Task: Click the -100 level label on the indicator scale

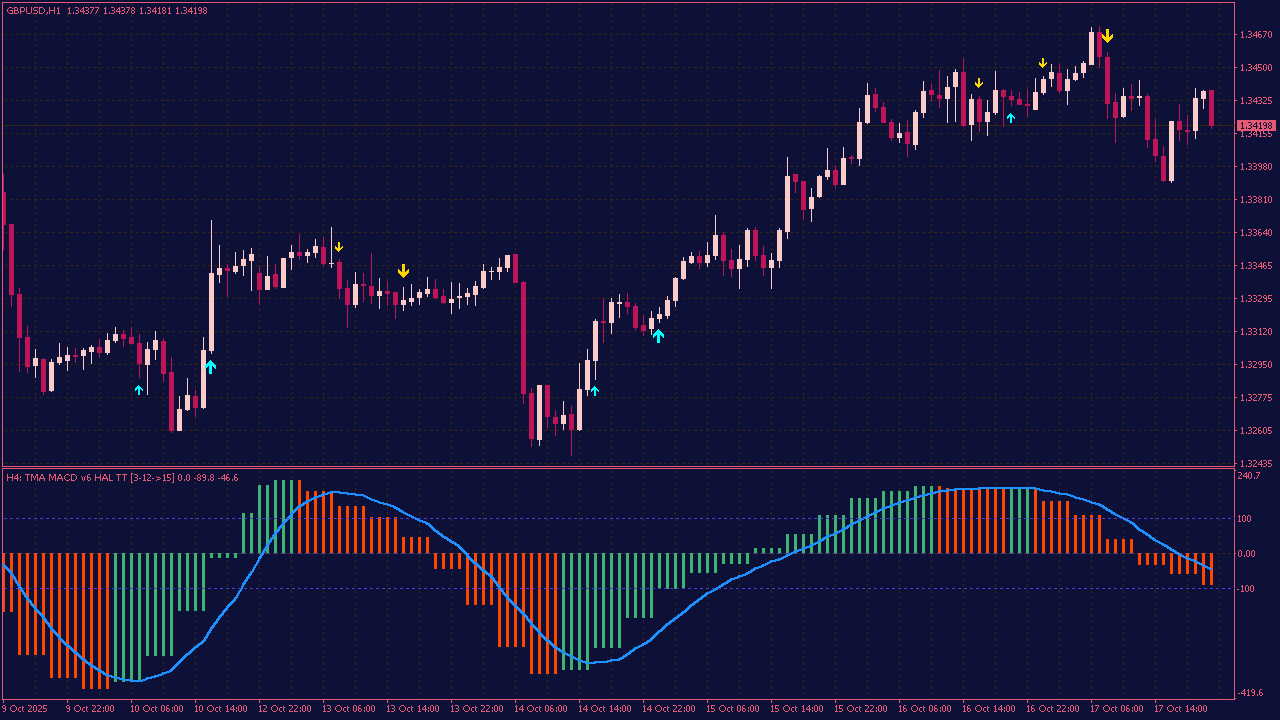Action: 1247,589
